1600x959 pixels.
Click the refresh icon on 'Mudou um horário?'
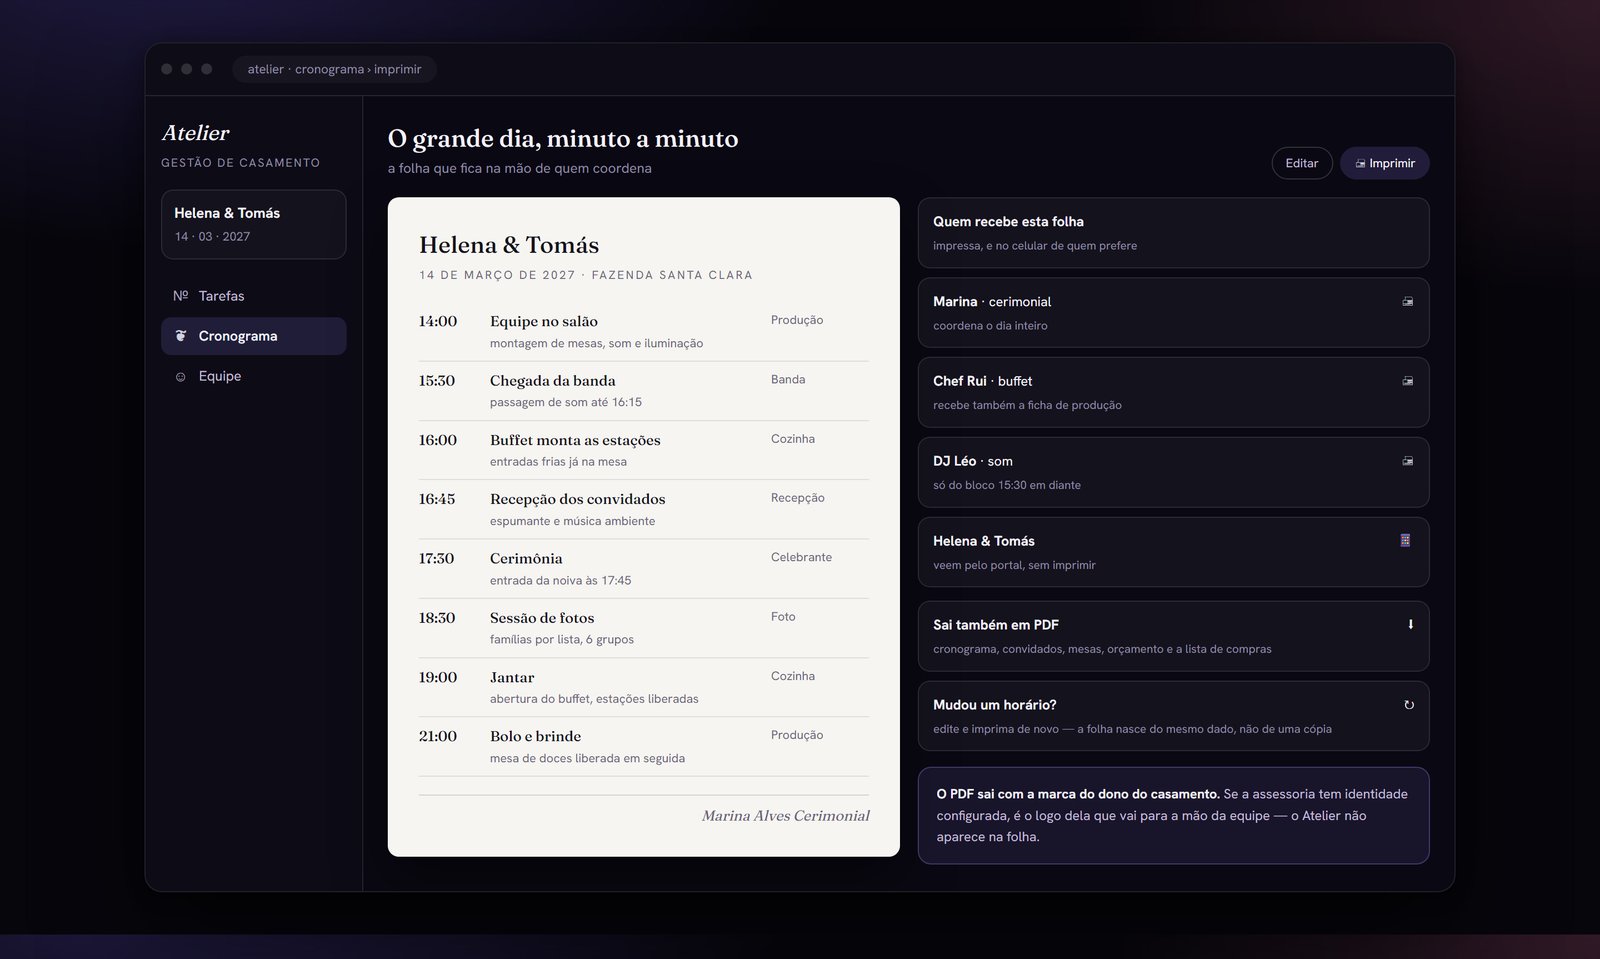[x=1409, y=705]
